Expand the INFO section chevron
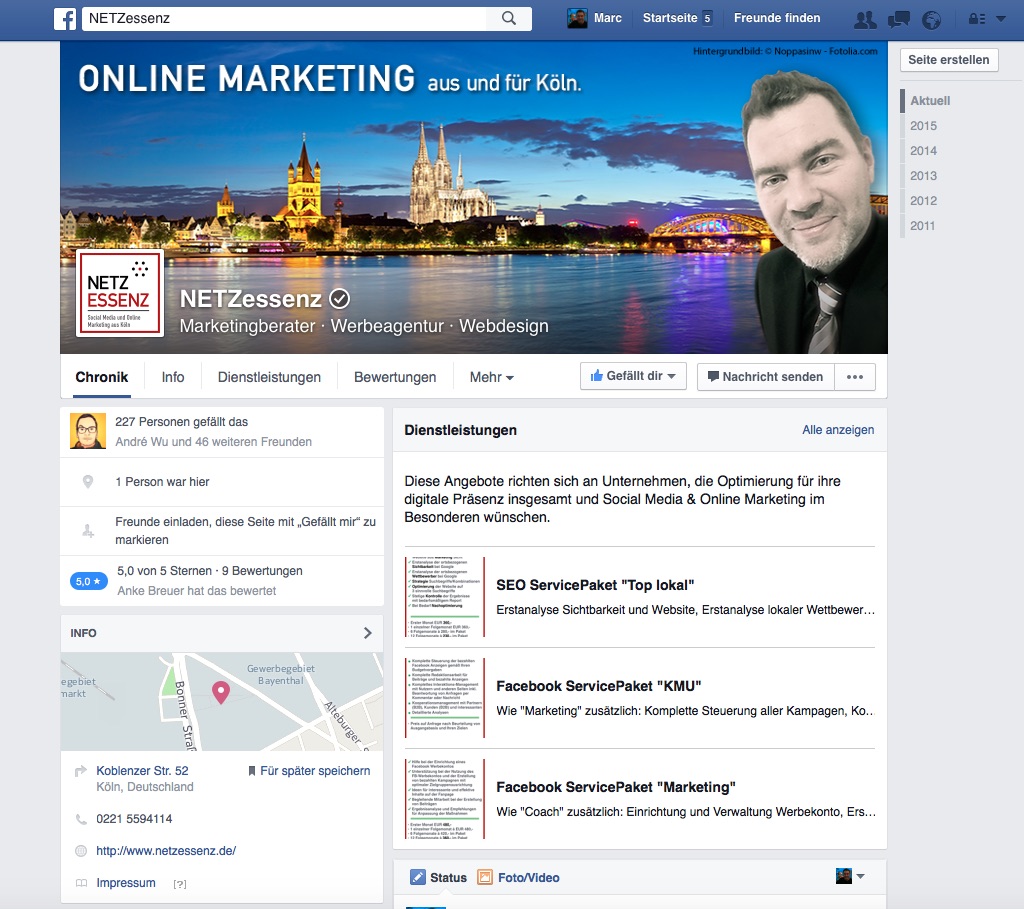 click(x=367, y=633)
